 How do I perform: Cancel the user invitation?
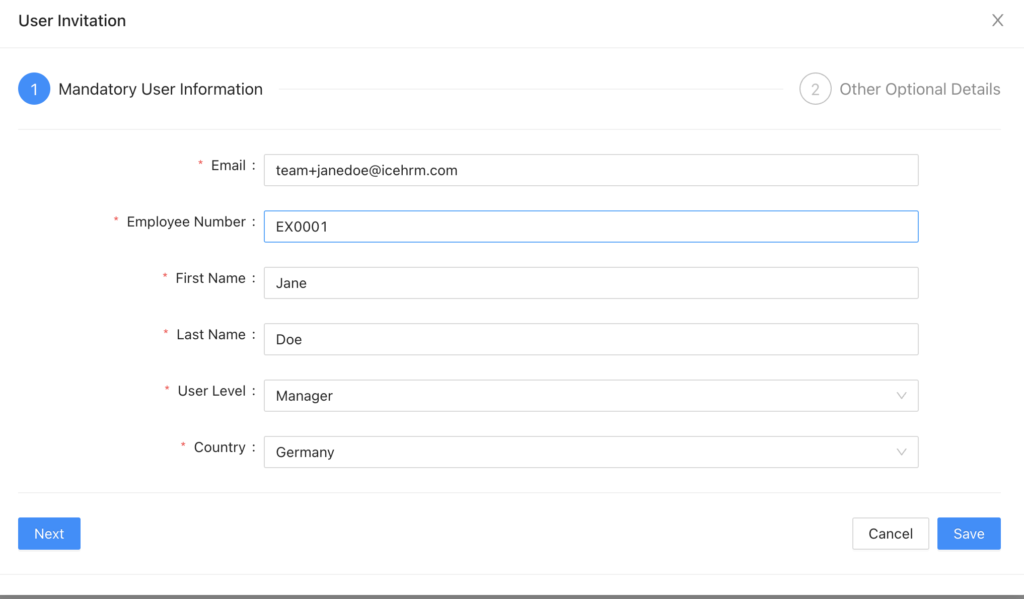tap(890, 534)
